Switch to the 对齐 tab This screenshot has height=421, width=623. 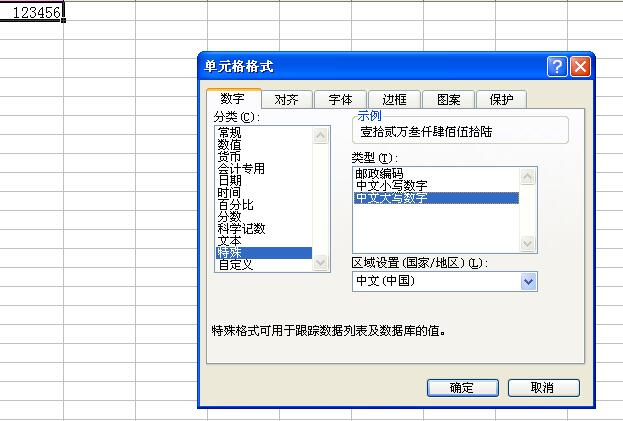point(287,100)
